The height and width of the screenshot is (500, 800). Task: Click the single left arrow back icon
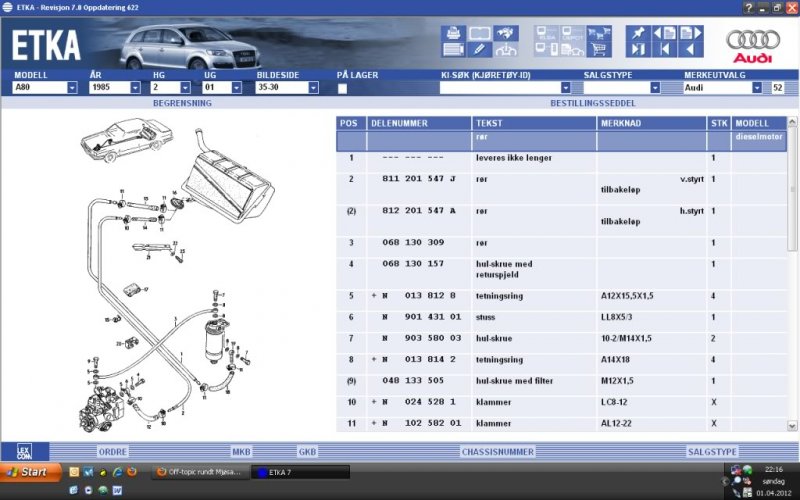(689, 49)
